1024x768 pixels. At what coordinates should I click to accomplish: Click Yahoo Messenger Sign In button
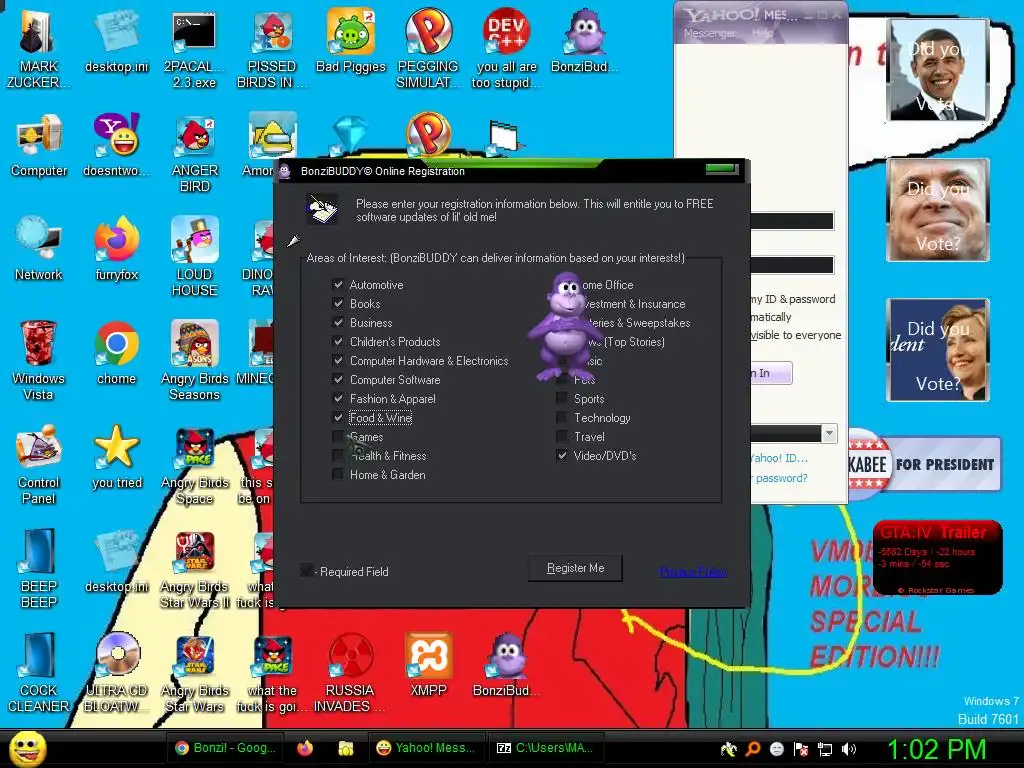coord(771,373)
